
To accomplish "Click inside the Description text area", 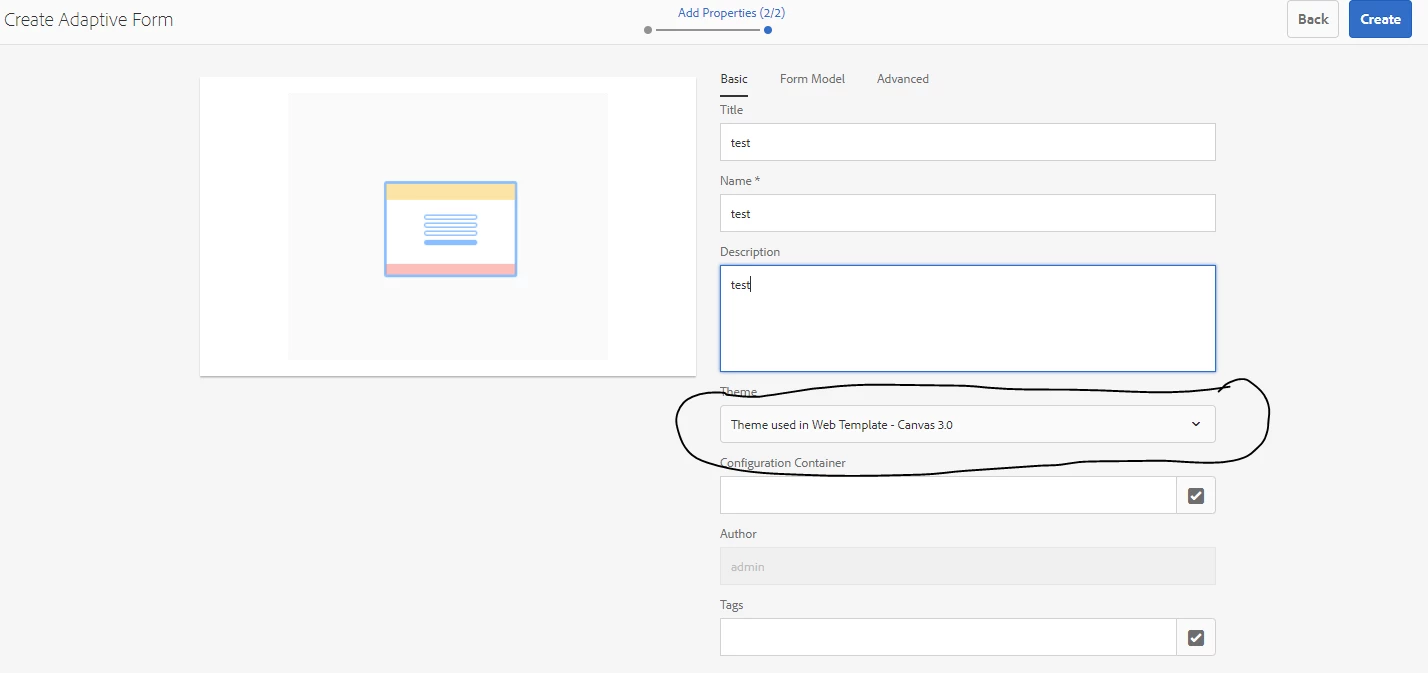I will coord(968,318).
